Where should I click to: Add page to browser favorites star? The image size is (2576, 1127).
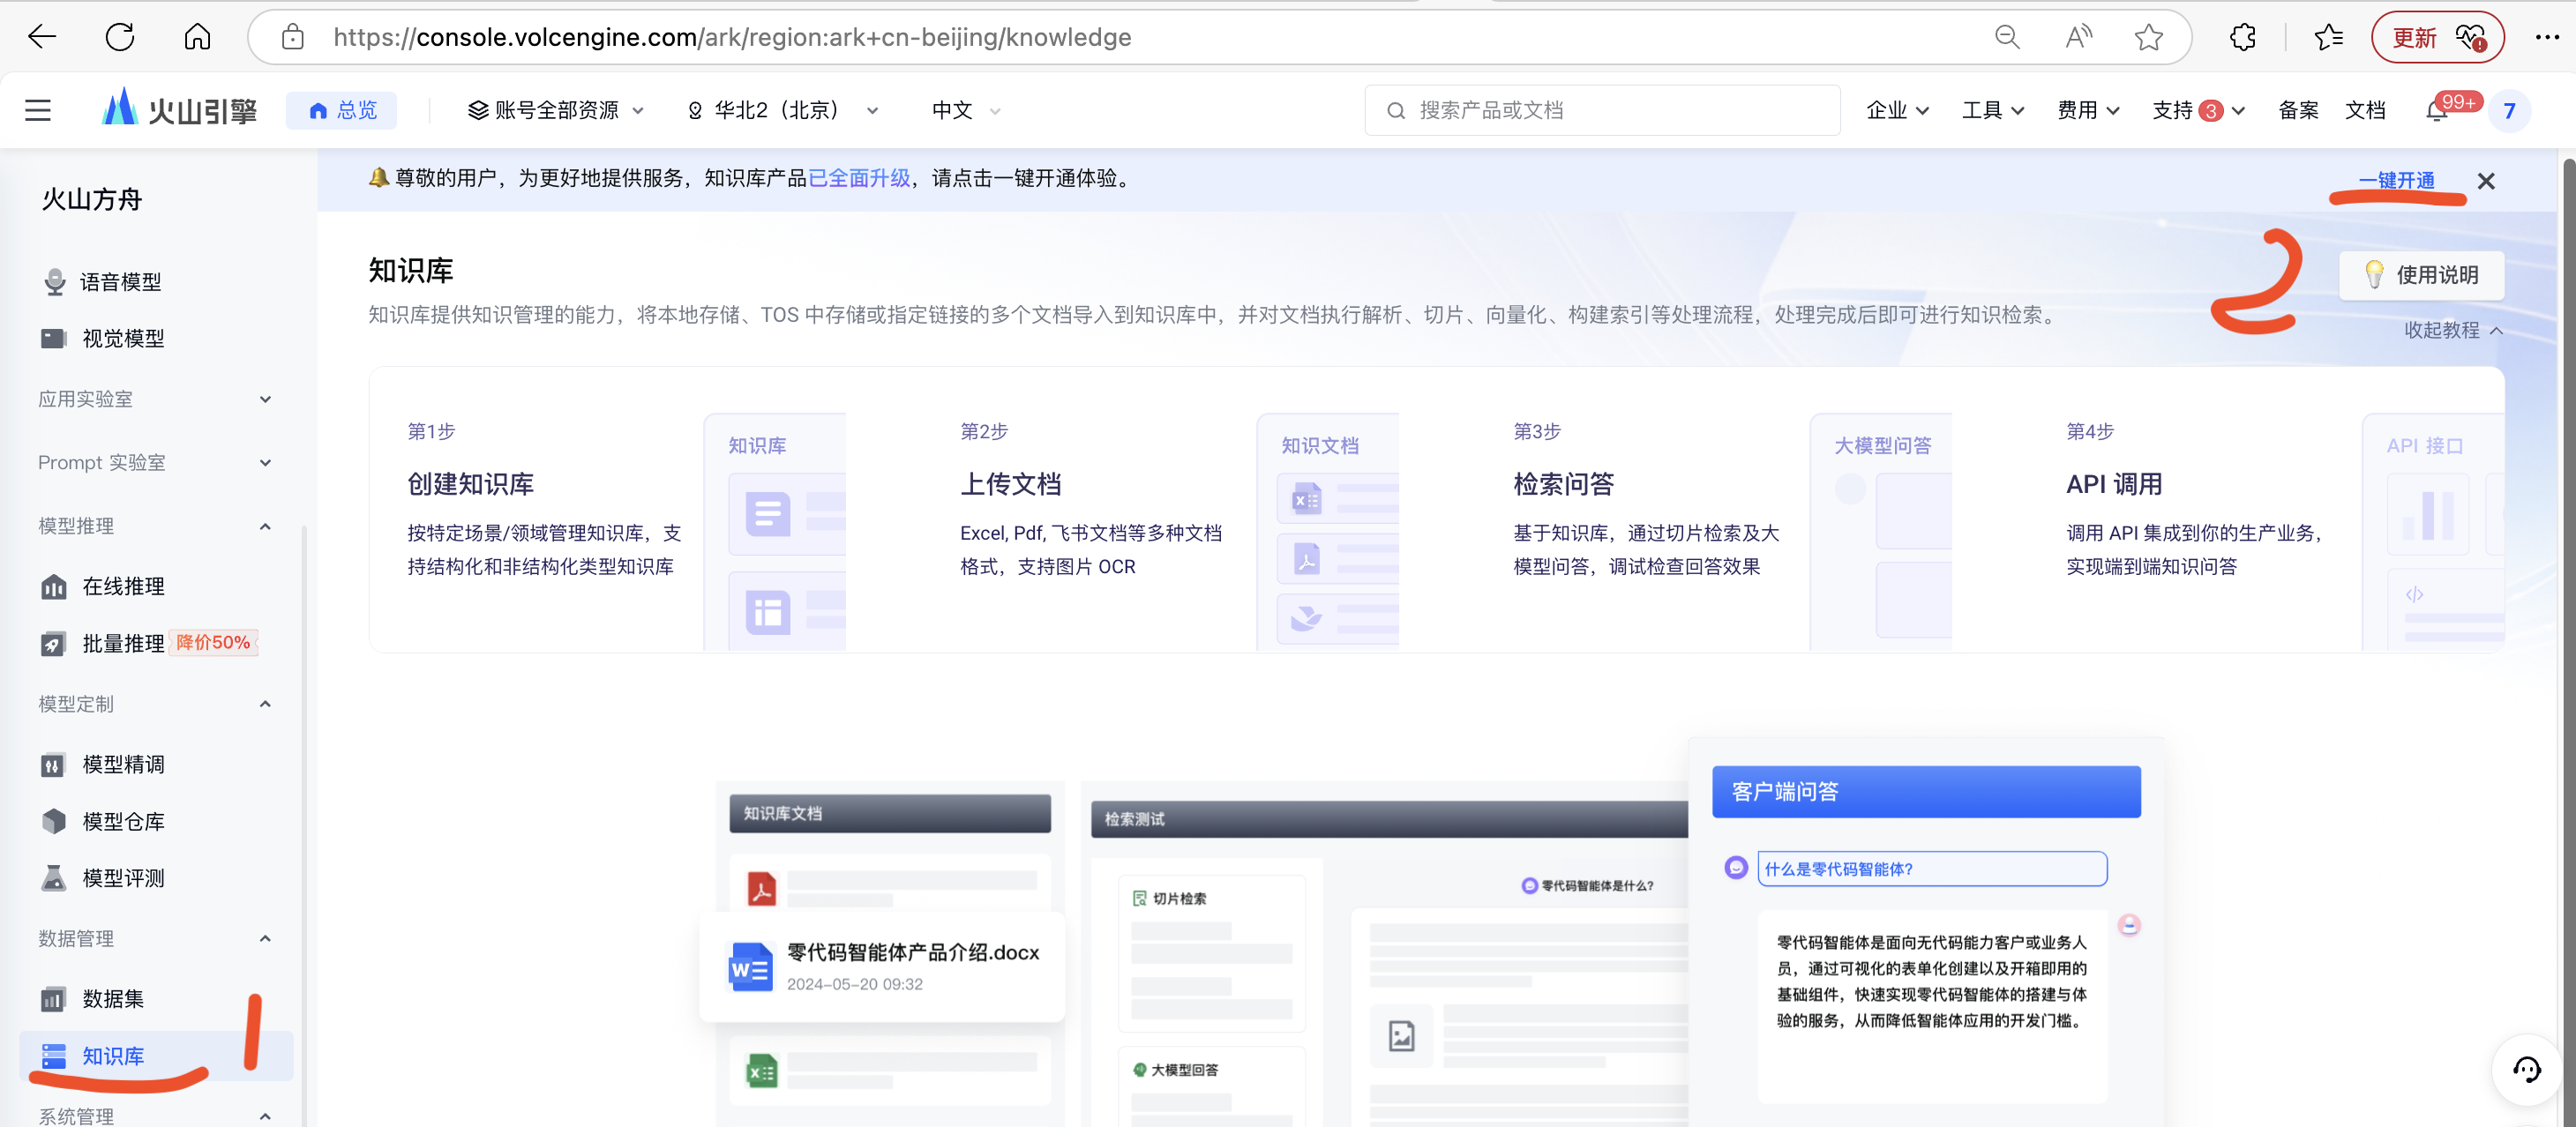[2148, 37]
